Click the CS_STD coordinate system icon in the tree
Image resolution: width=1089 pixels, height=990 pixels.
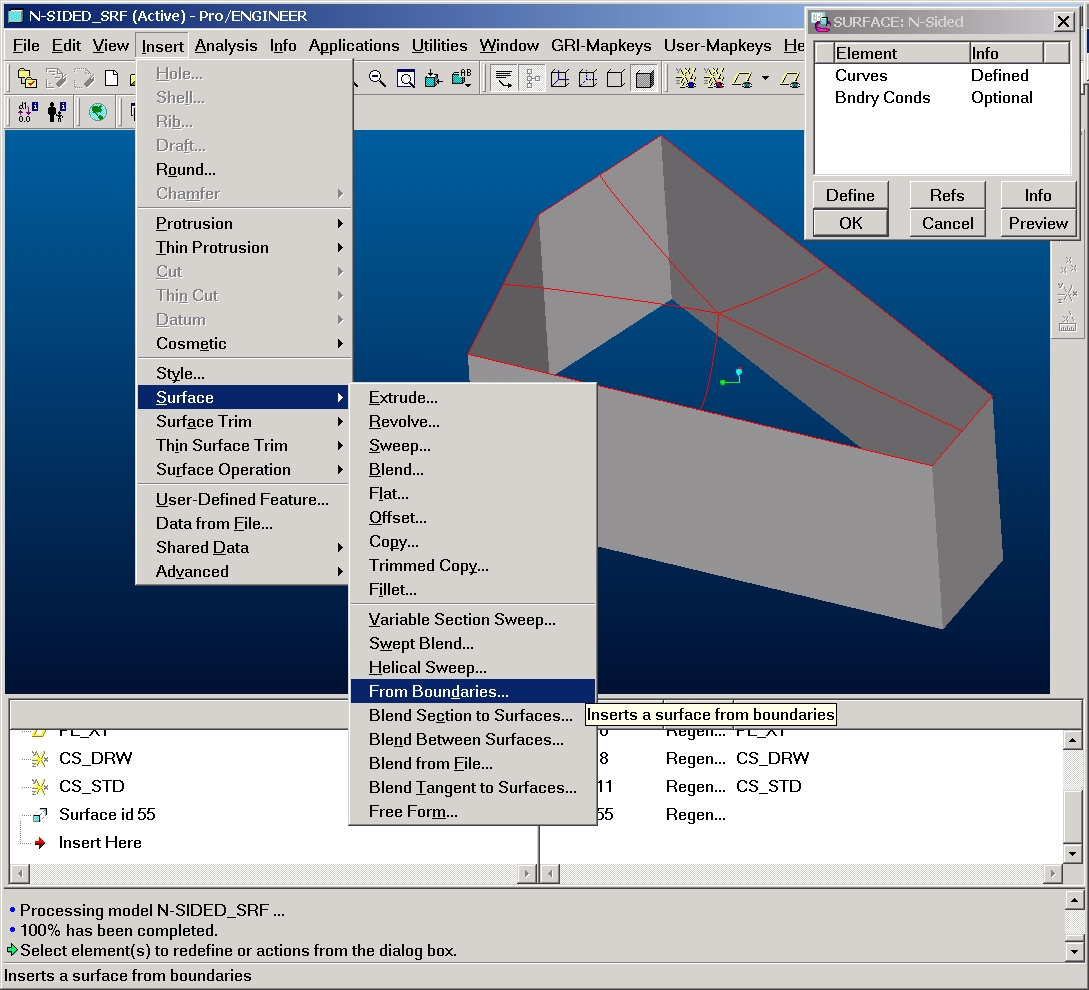tap(40, 786)
